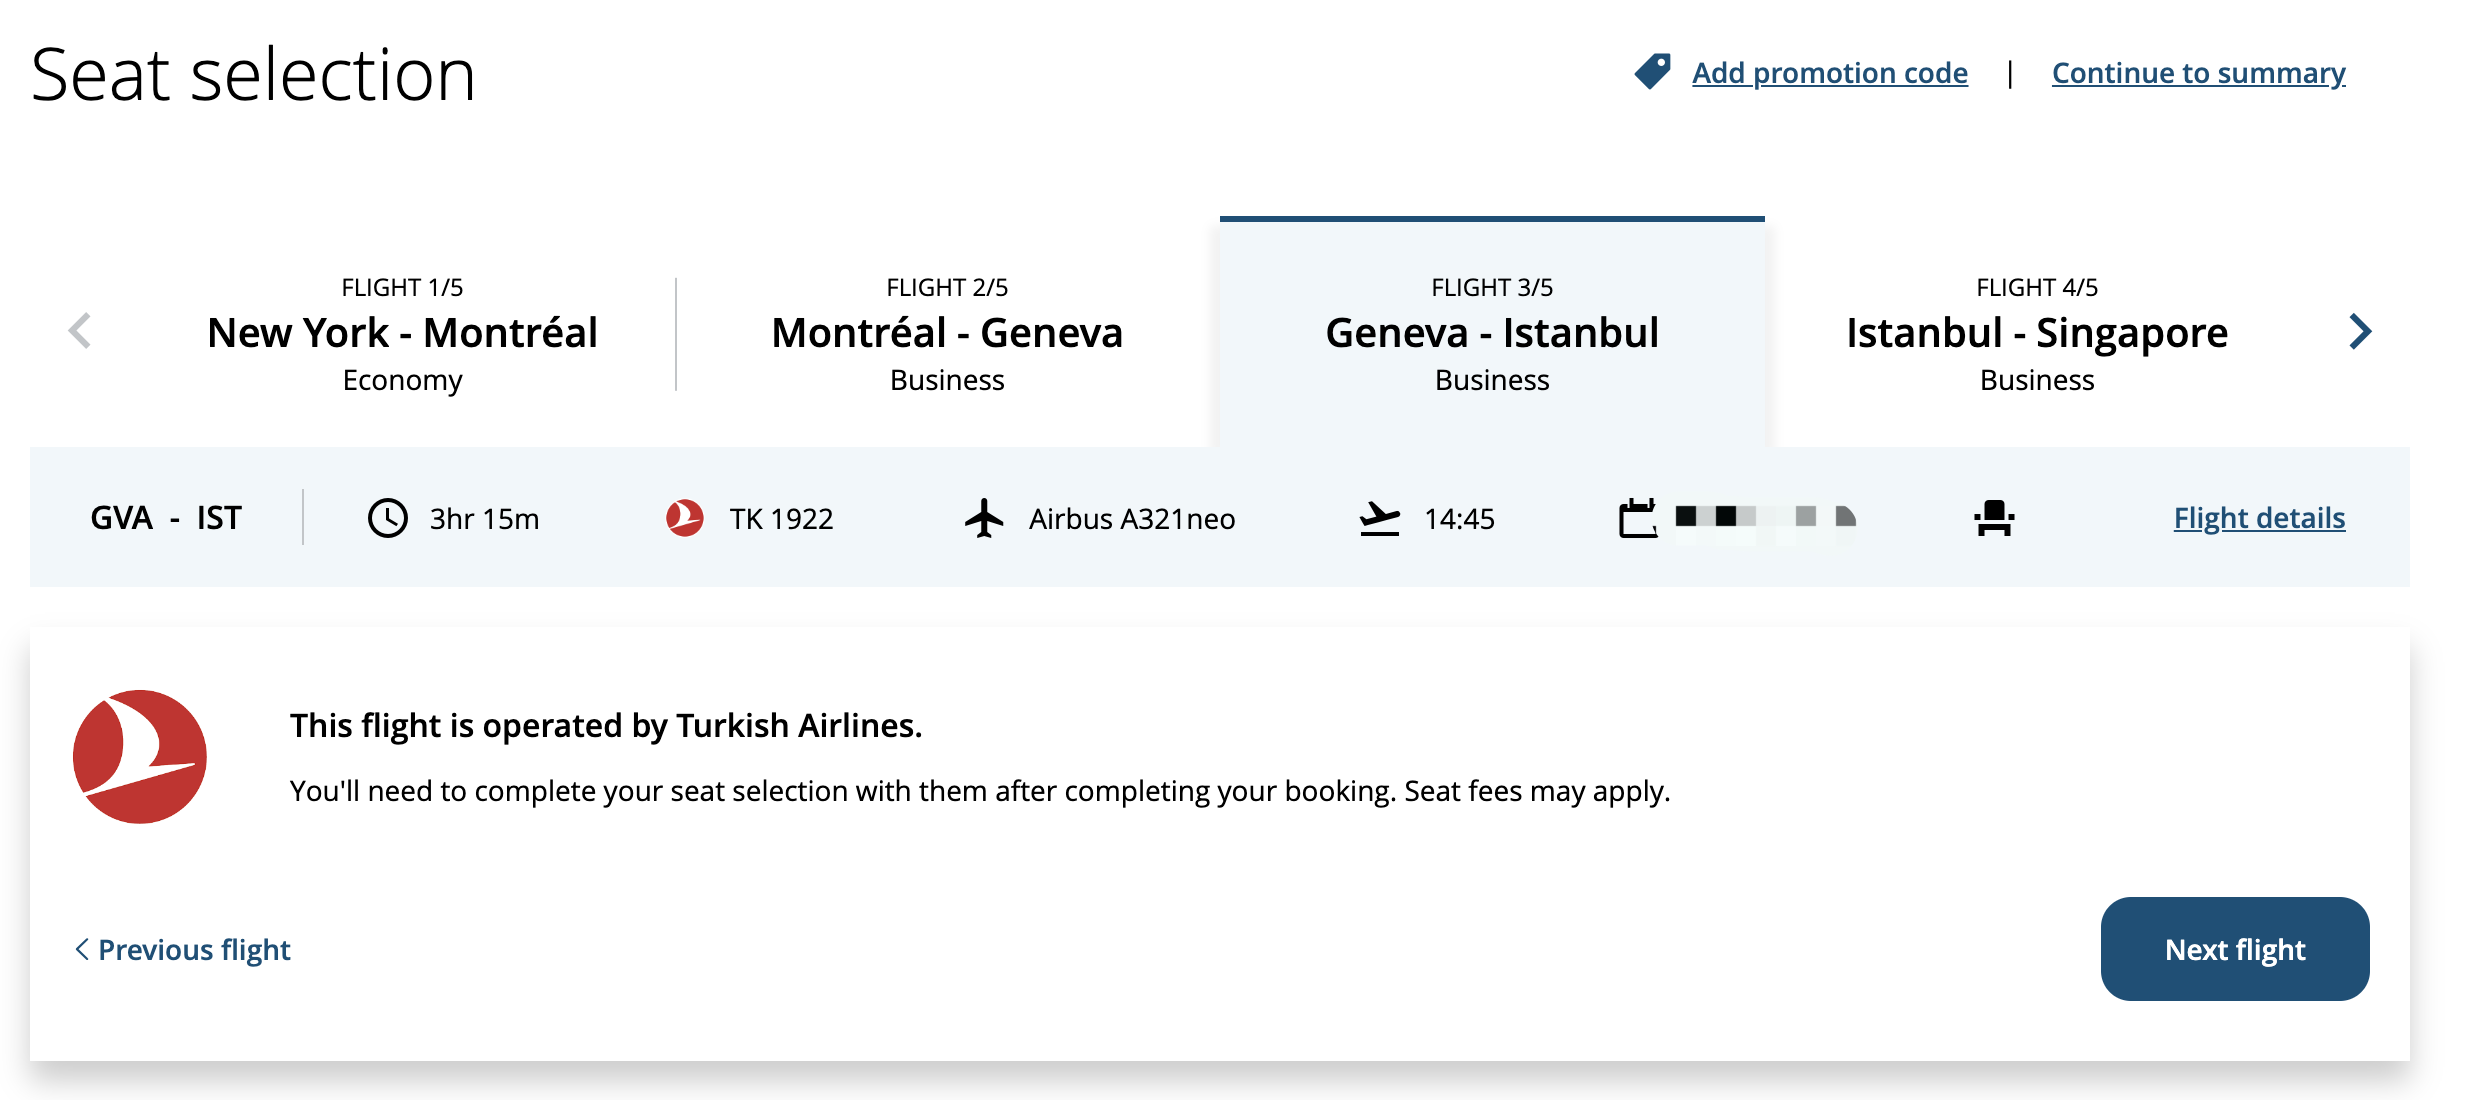Click the calendar date icon
The image size is (2468, 1100).
[x=1638, y=518]
